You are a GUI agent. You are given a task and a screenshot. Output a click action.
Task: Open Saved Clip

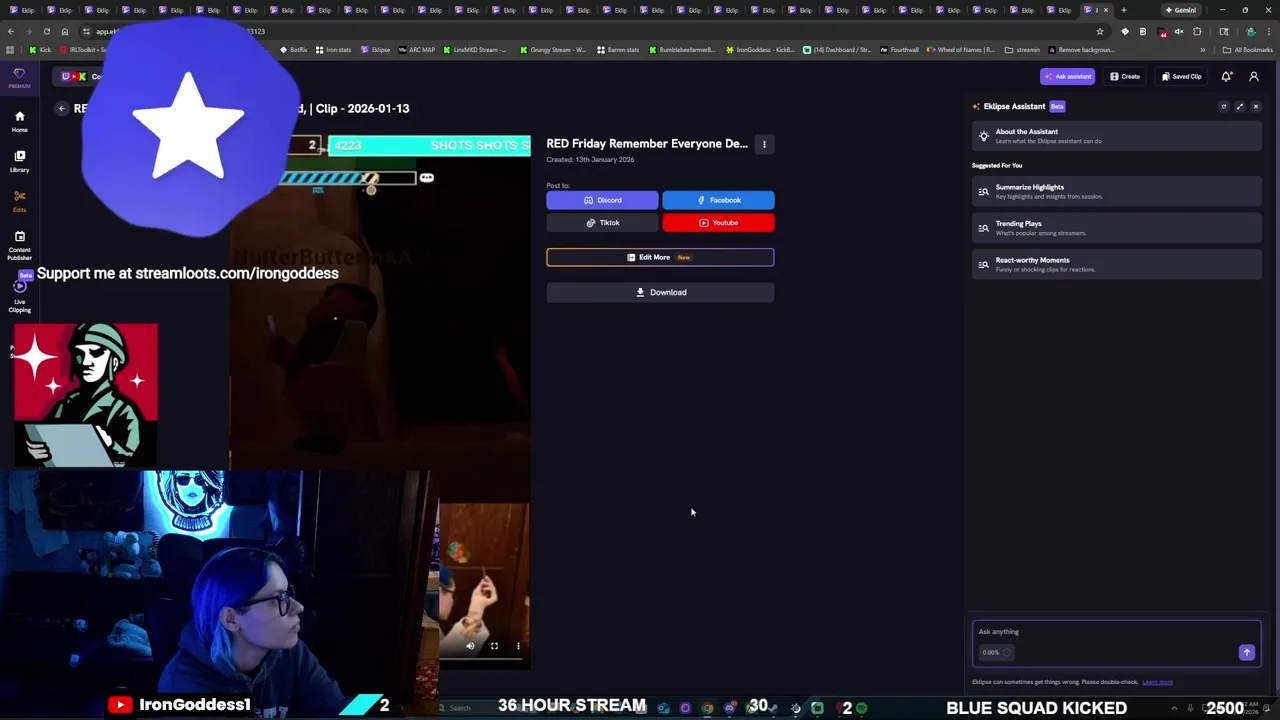tap(1181, 76)
